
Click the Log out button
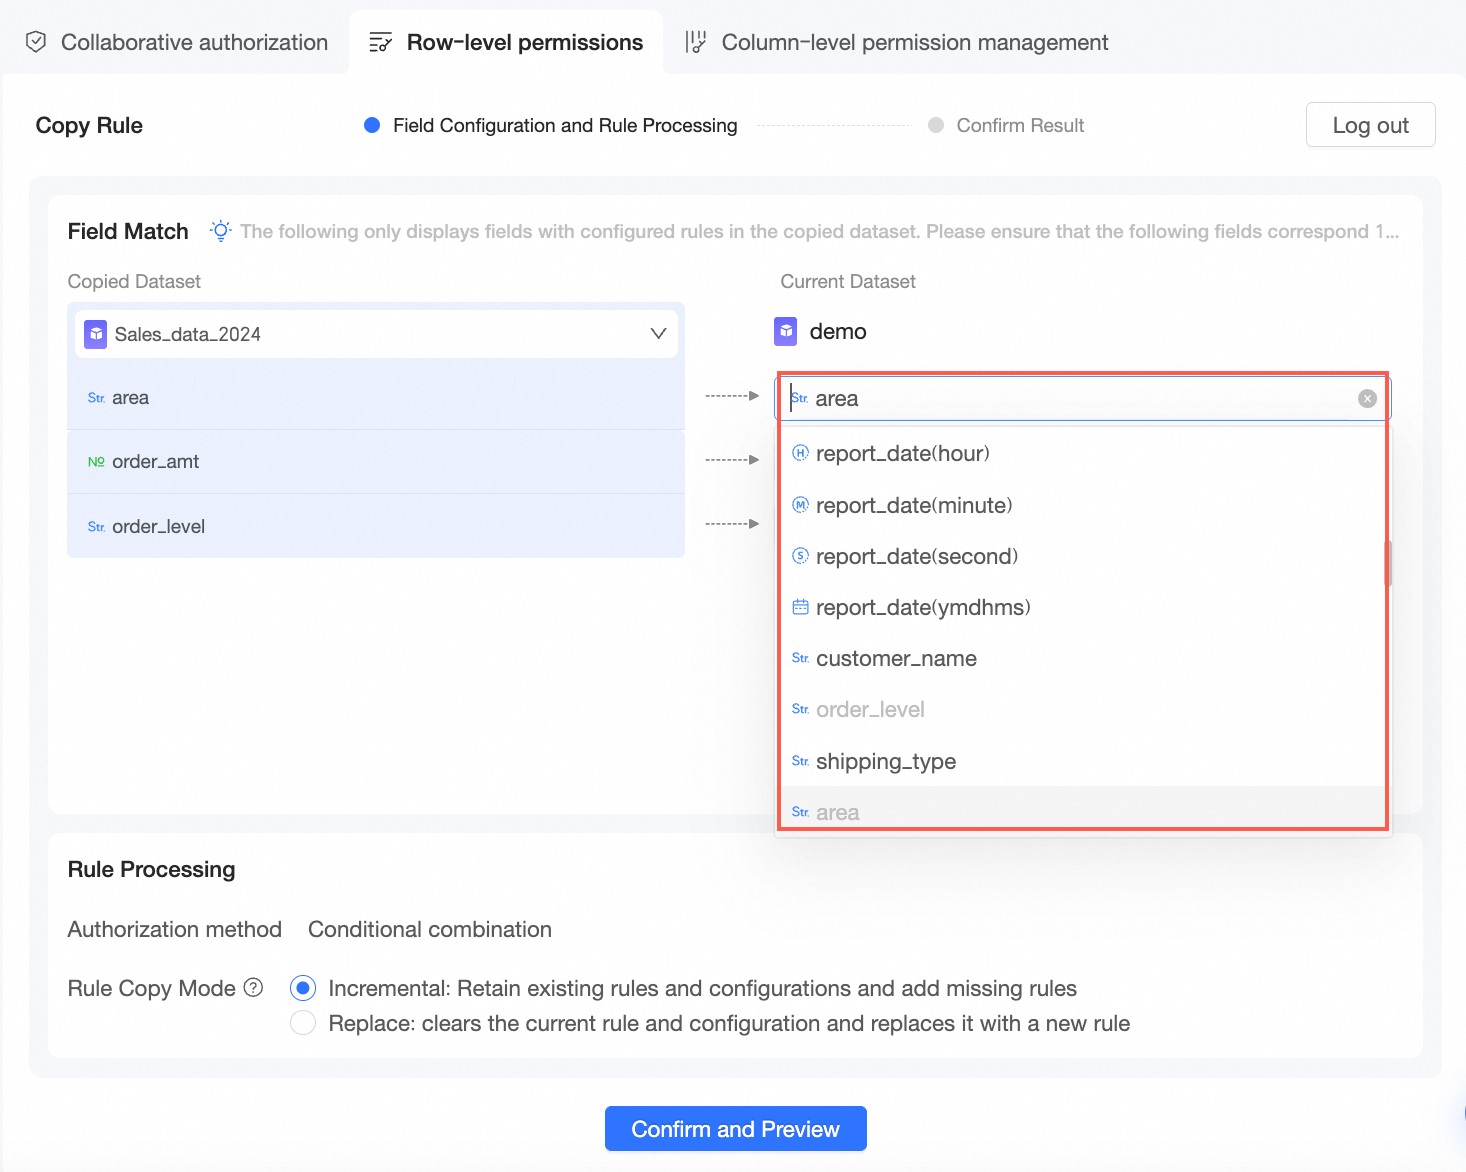pos(1370,125)
